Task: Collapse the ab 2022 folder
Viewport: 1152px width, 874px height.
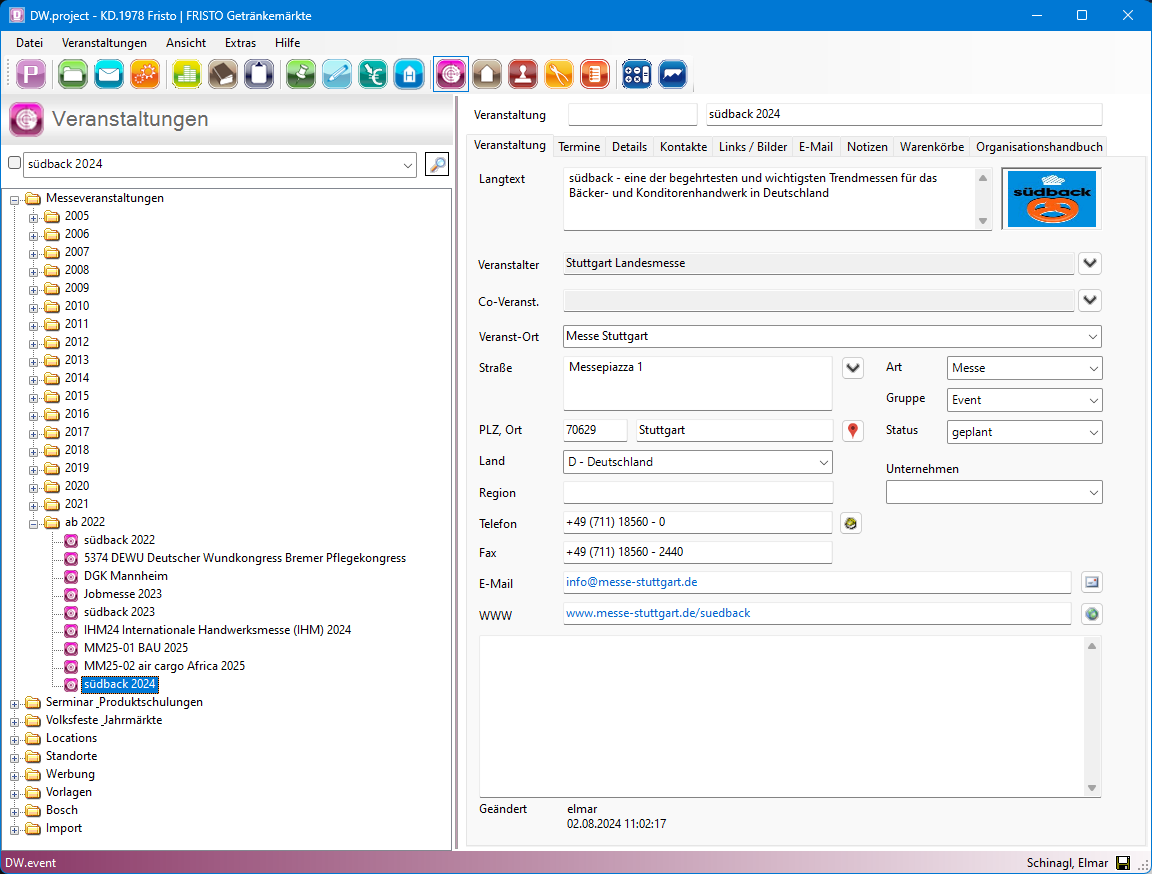Action: pyautogui.click(x=33, y=524)
